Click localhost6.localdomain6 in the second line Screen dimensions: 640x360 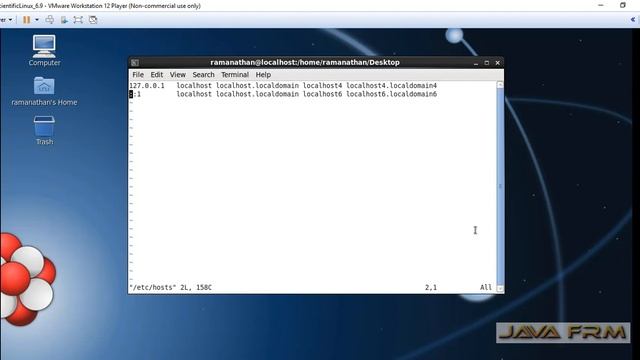click(391, 94)
